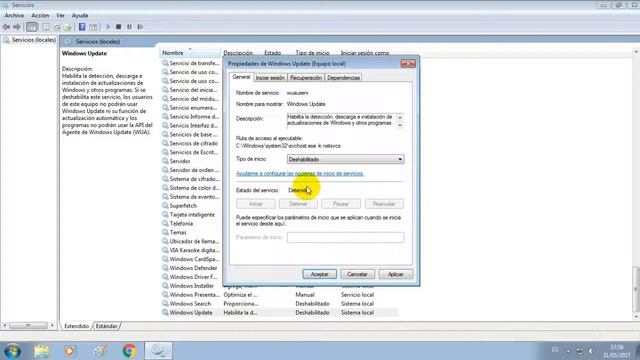The height and width of the screenshot is (360, 640).
Task: Click the Restart Service icon in toolbar
Action: pyautogui.click(x=140, y=27)
